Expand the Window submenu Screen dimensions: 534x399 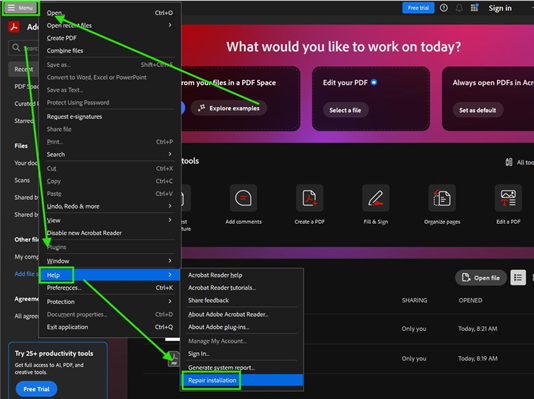[110, 261]
